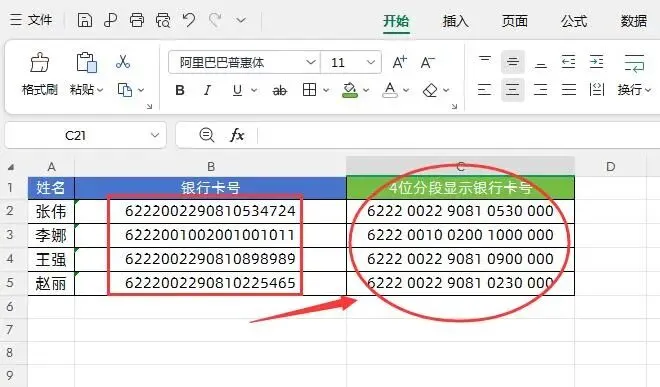The width and height of the screenshot is (660, 387).
Task: Click cell with 6222 0010 0200 1000 000
Action: pyautogui.click(x=460, y=235)
